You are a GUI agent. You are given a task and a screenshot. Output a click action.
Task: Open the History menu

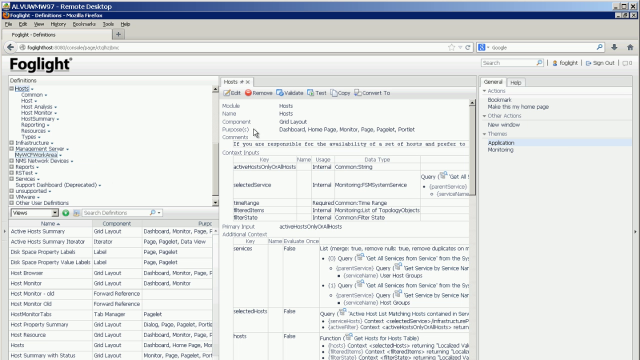pos(58,24)
